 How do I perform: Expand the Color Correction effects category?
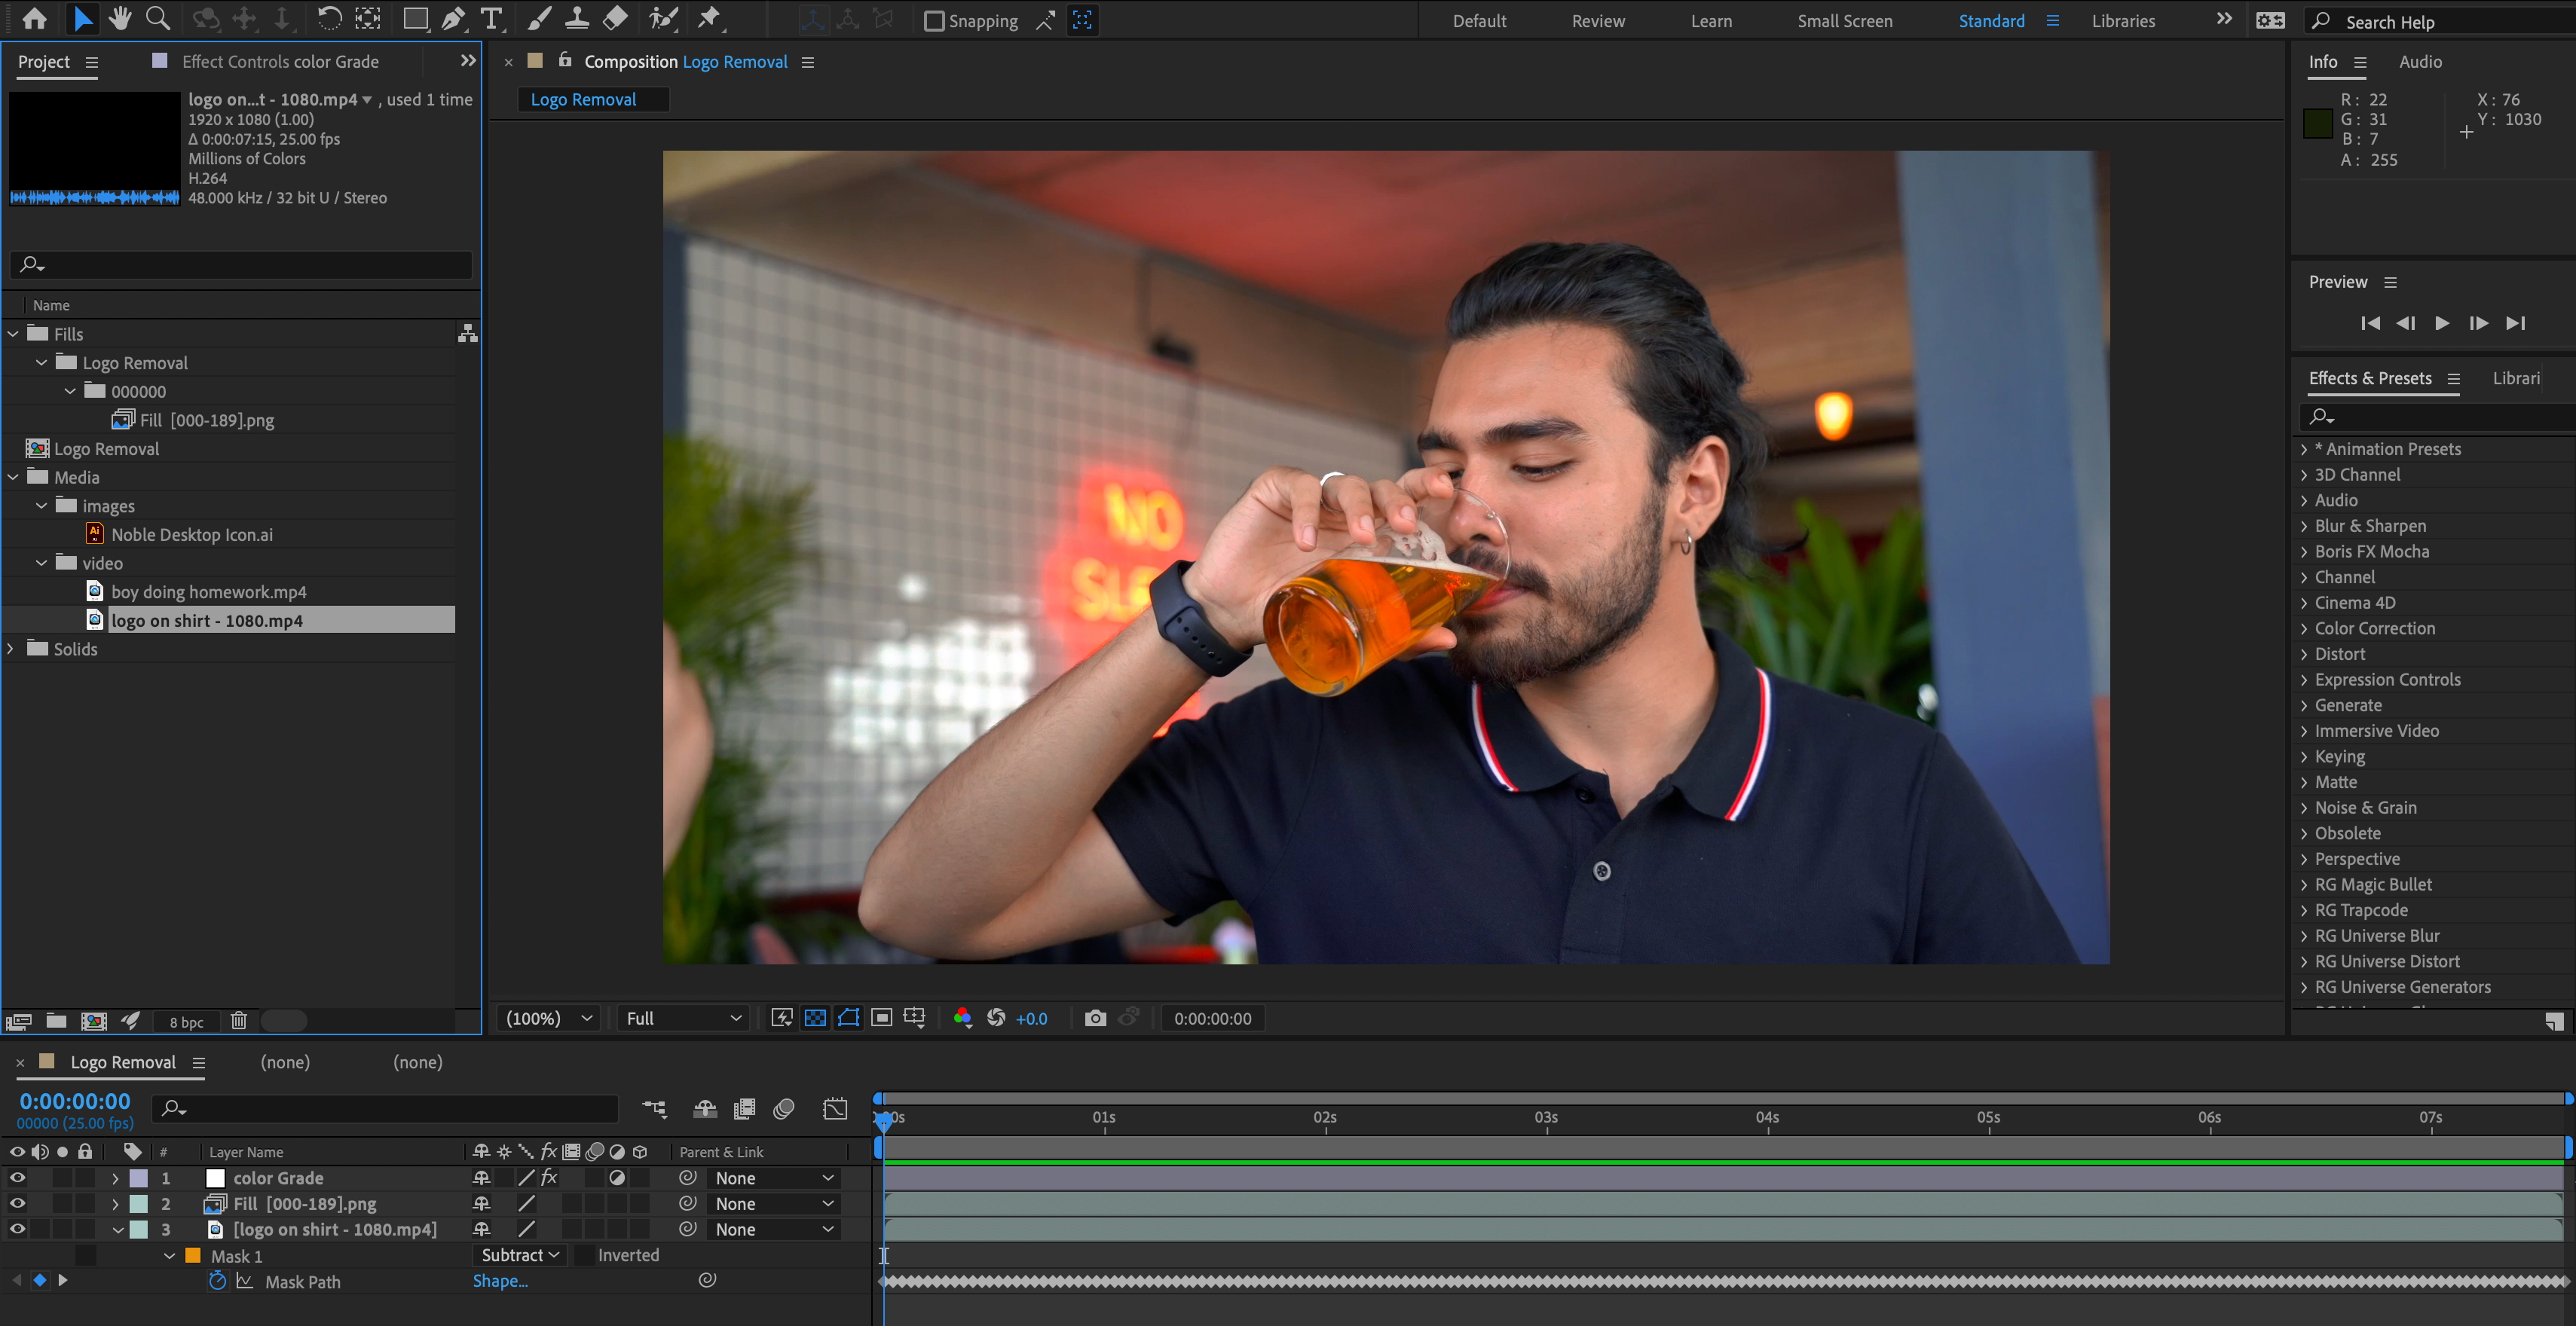[x=2305, y=628]
